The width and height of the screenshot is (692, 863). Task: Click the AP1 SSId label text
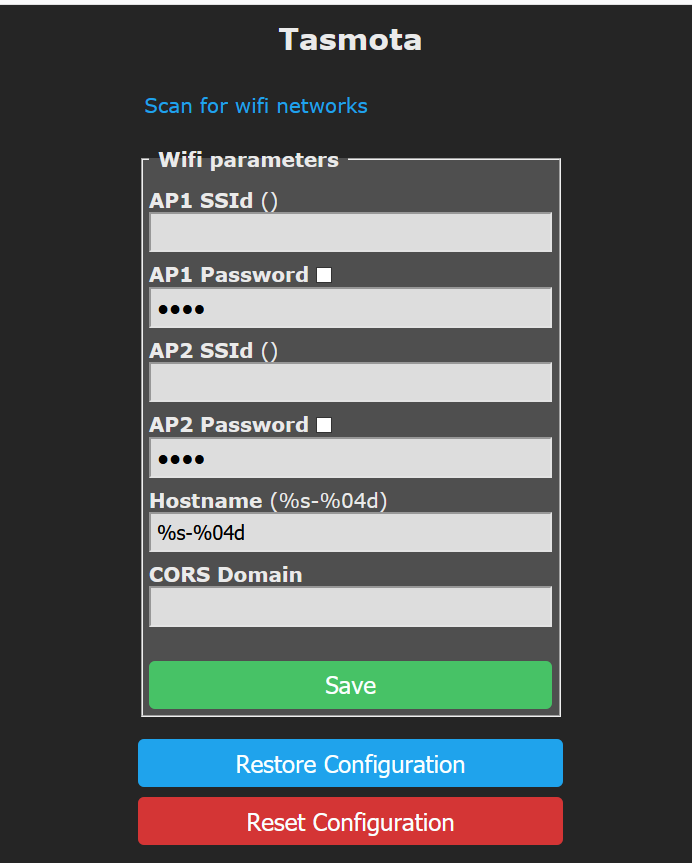[x=201, y=200]
